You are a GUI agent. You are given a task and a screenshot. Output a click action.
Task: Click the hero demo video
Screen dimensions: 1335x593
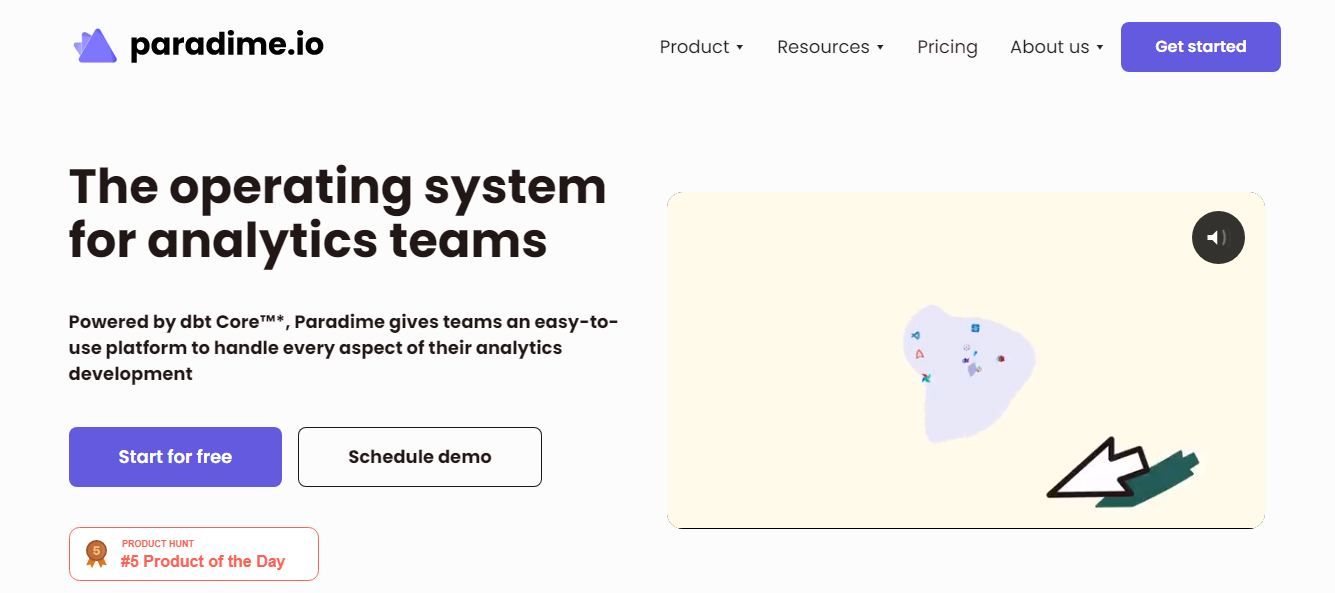click(x=965, y=360)
